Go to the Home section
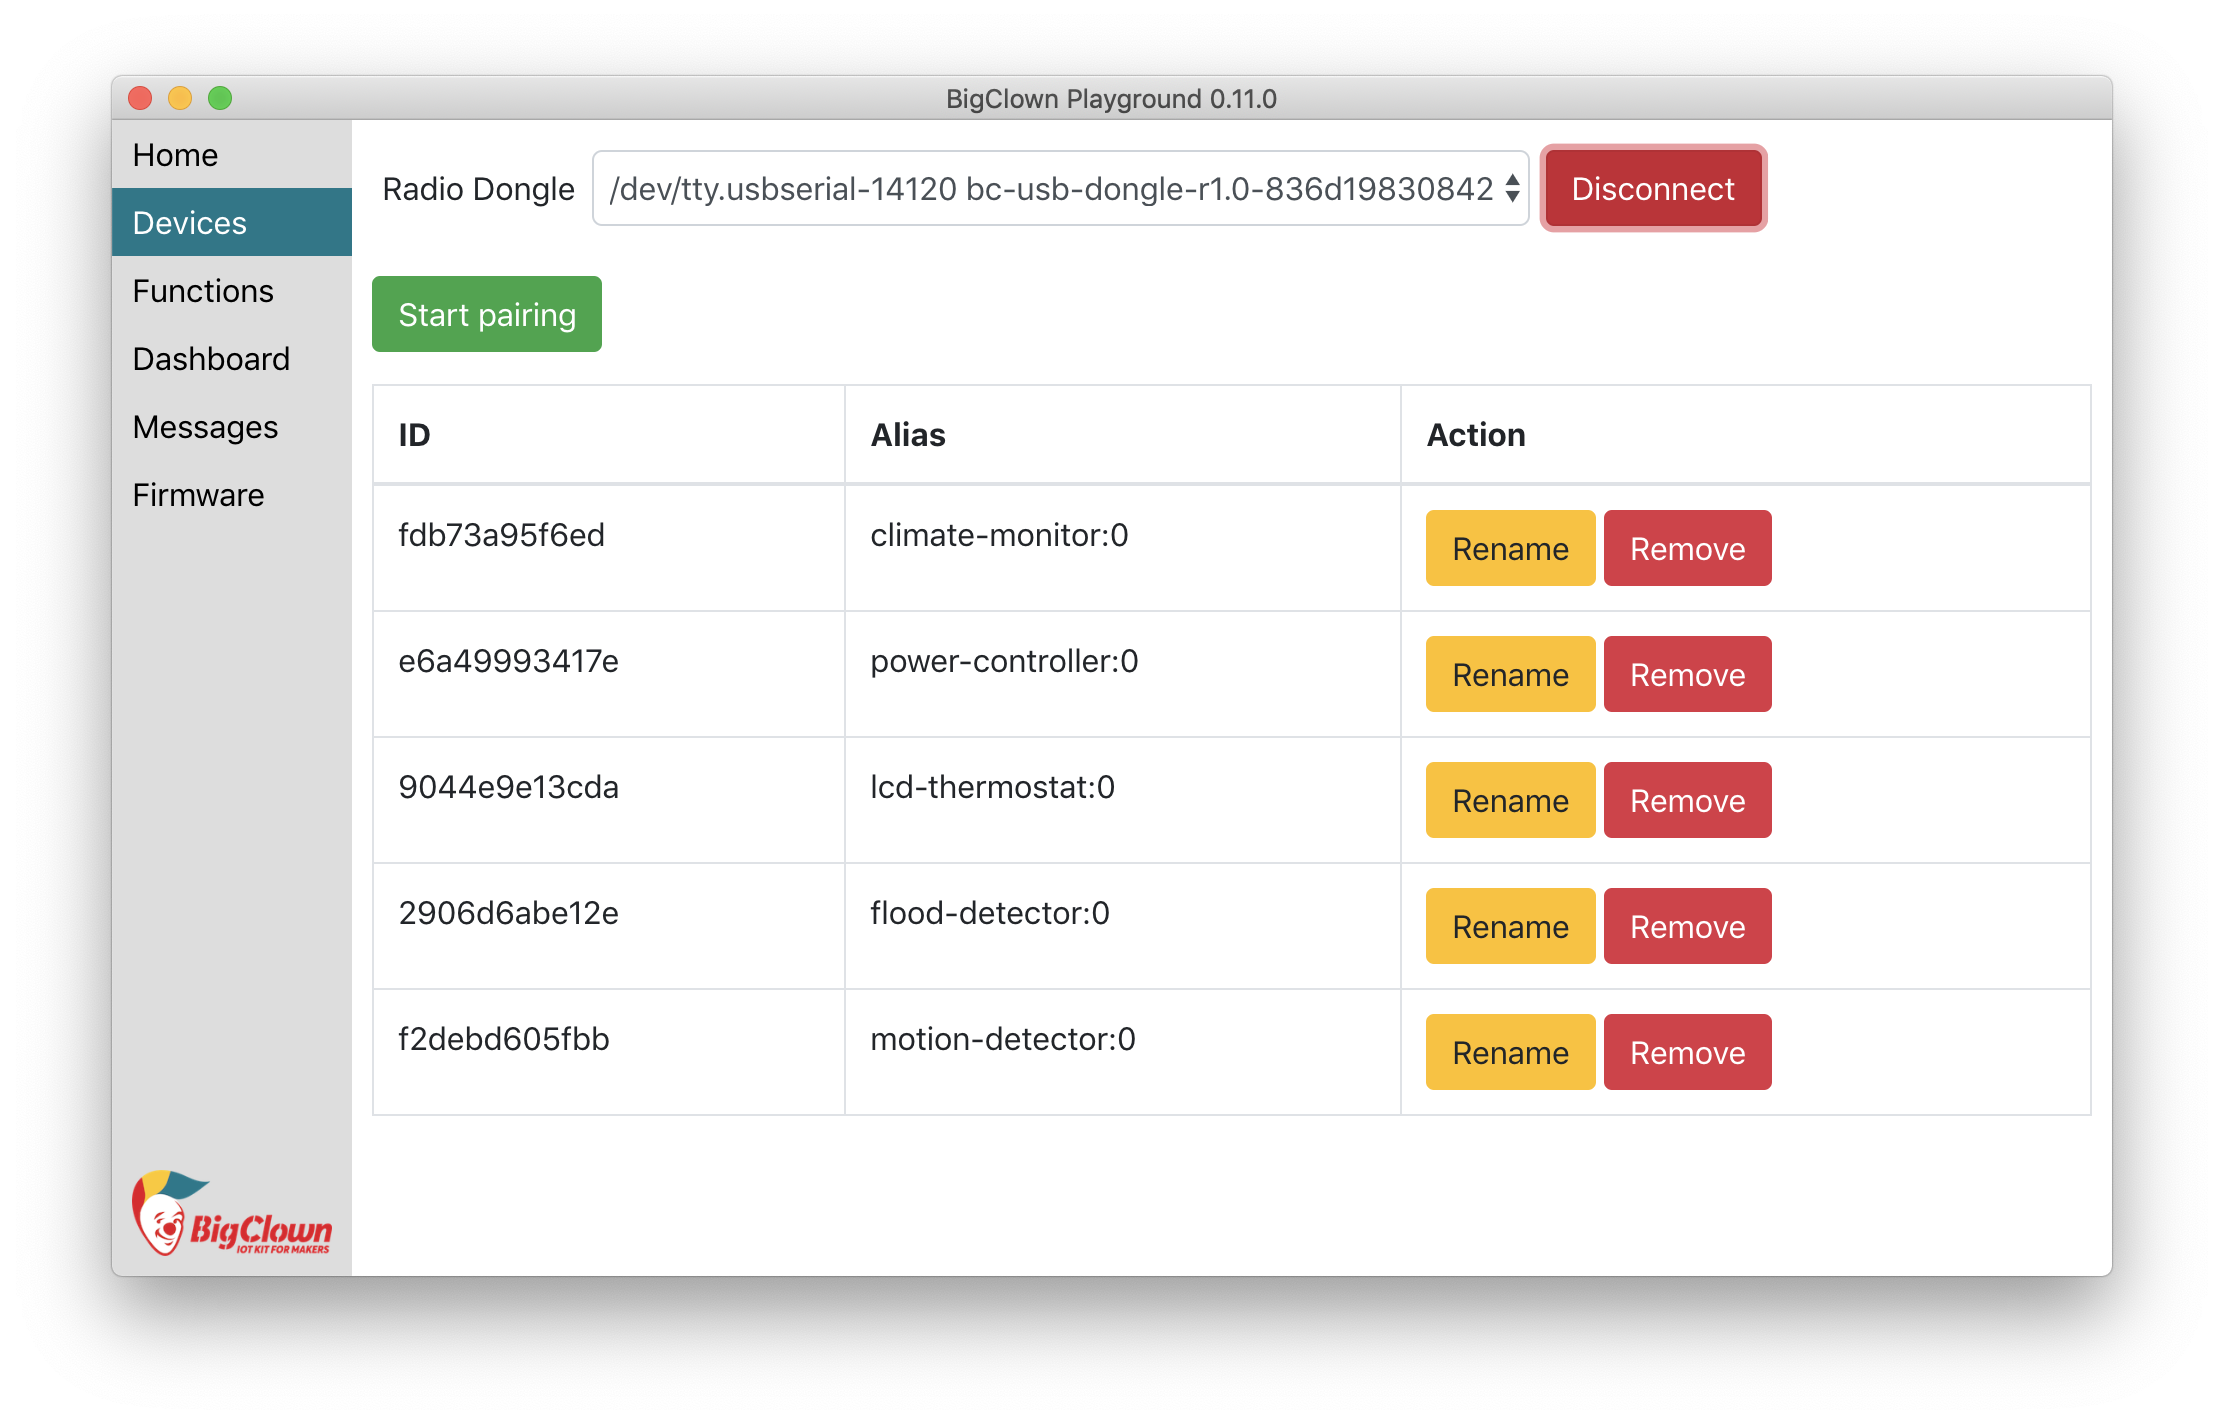The image size is (2224, 1424). coord(176,155)
